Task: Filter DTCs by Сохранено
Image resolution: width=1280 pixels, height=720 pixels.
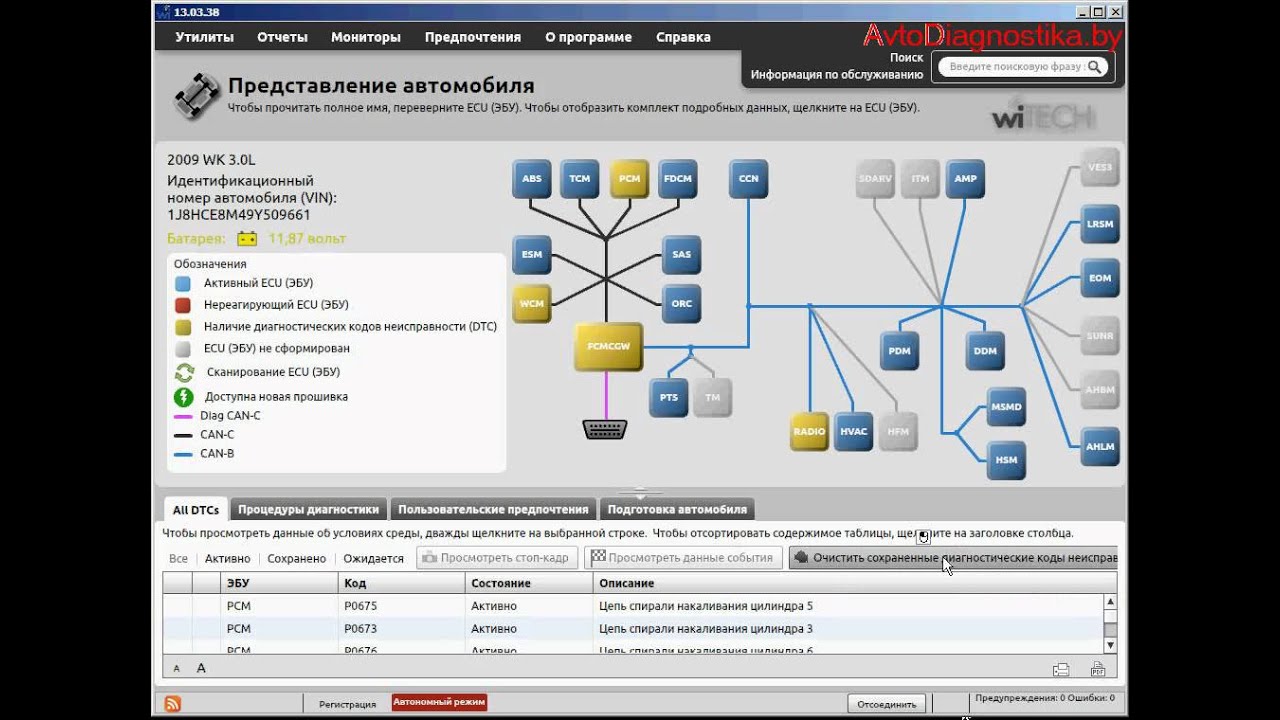Action: pos(297,558)
